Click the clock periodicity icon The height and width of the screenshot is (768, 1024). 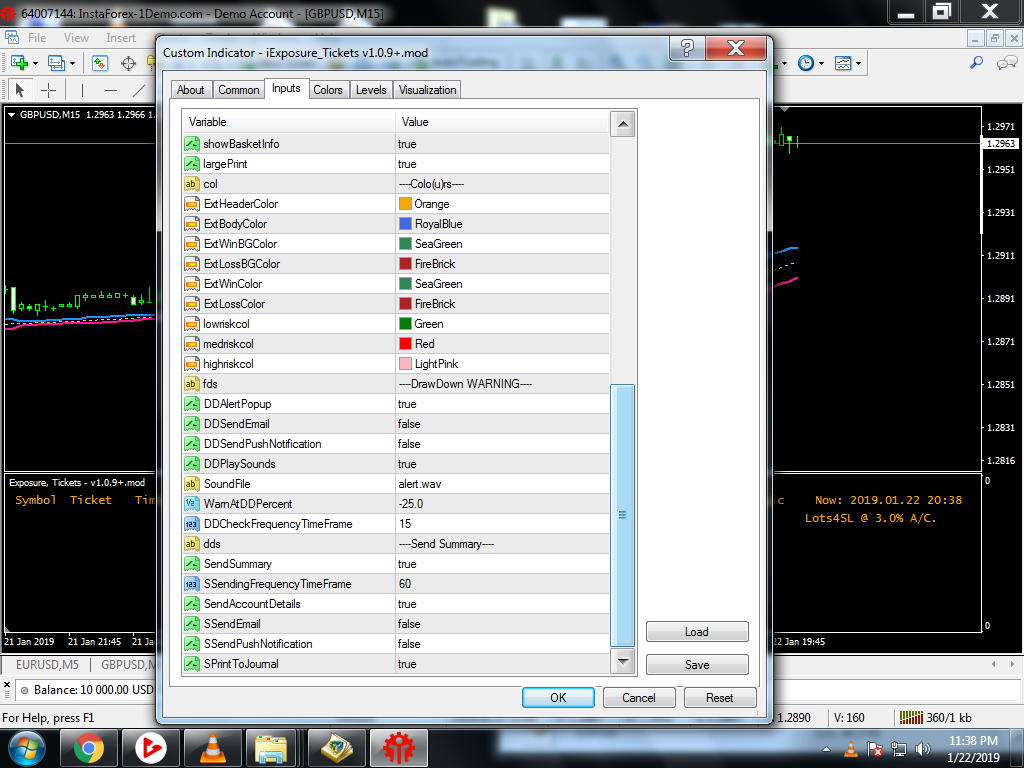(x=807, y=63)
